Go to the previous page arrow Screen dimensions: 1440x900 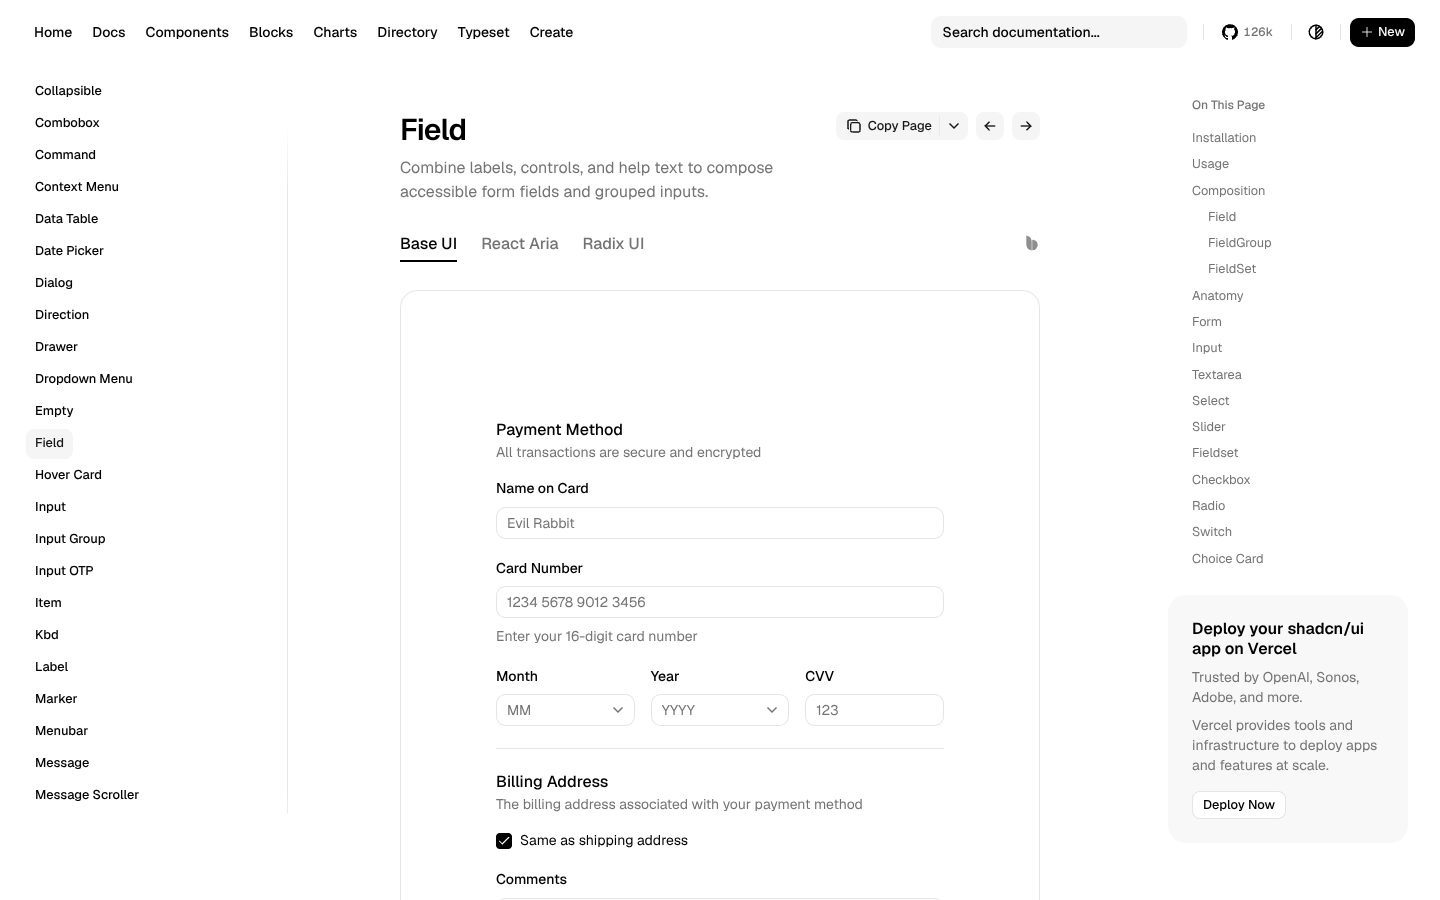coord(990,126)
